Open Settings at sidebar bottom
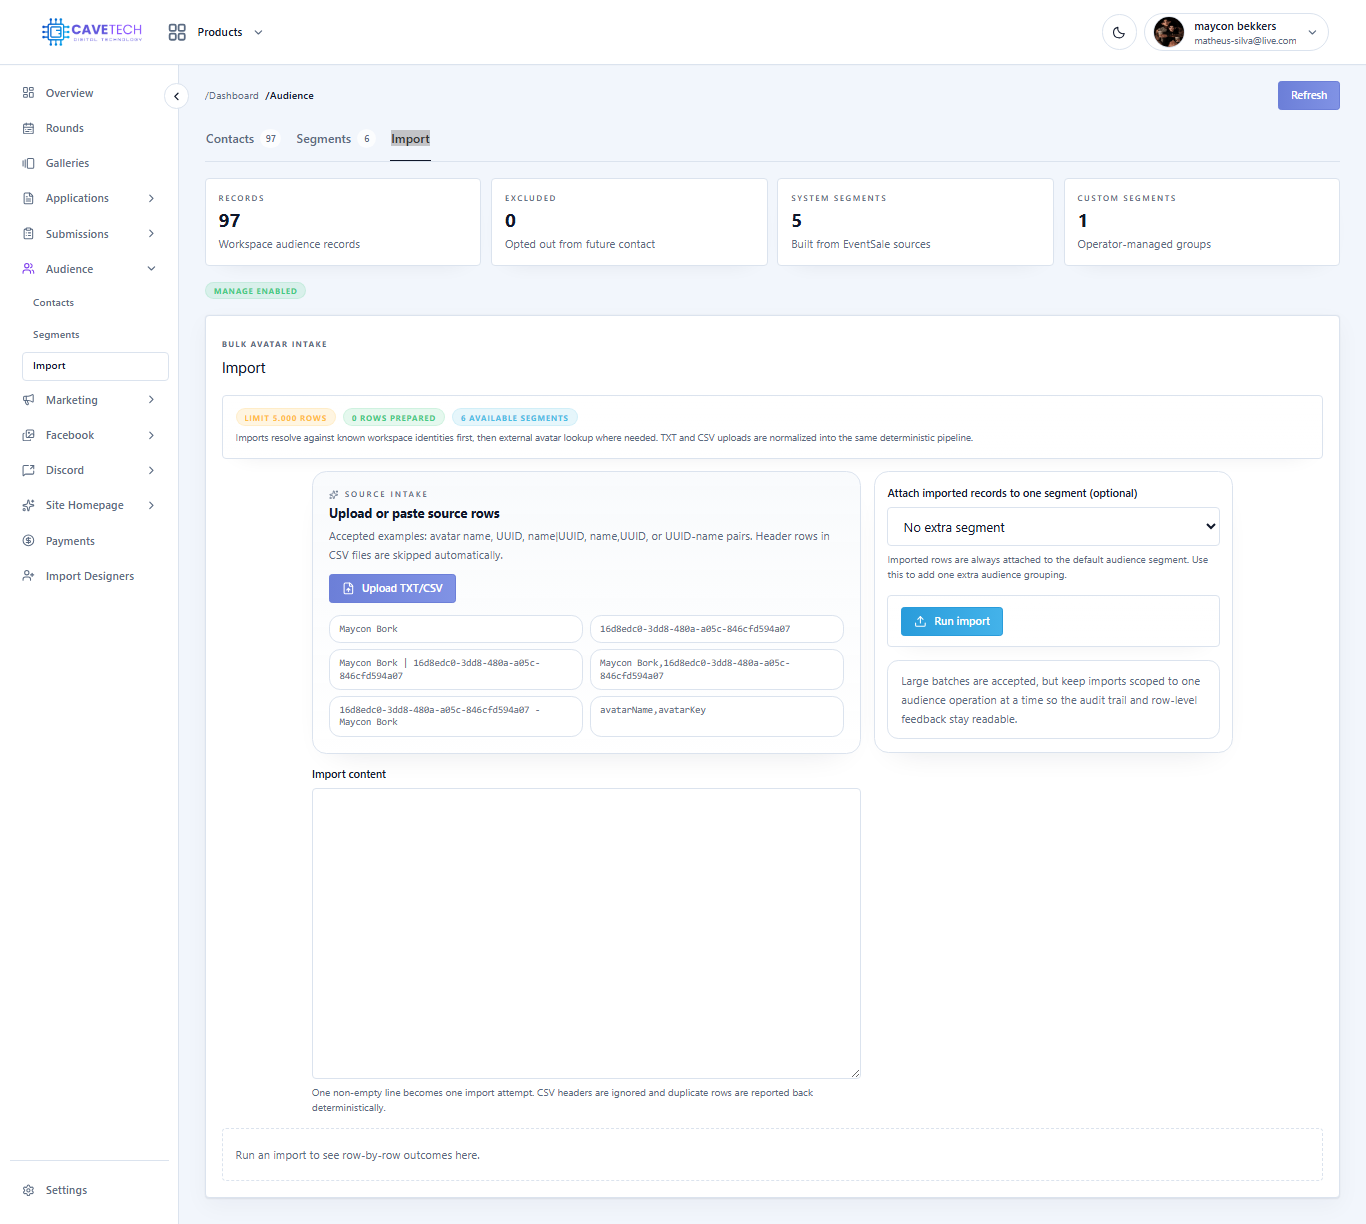 (x=89, y=1190)
